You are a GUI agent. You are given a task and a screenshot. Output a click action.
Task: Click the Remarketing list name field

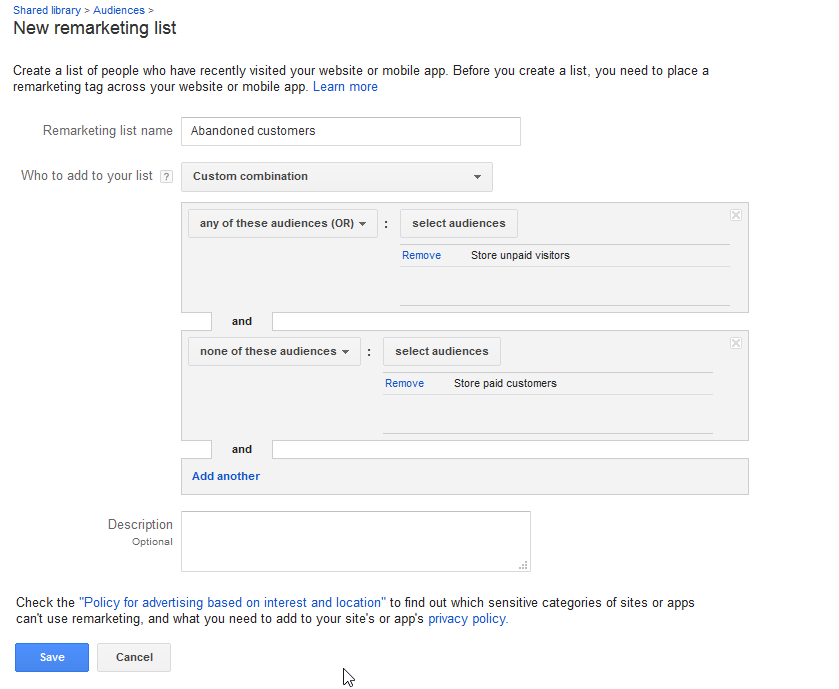coord(350,131)
